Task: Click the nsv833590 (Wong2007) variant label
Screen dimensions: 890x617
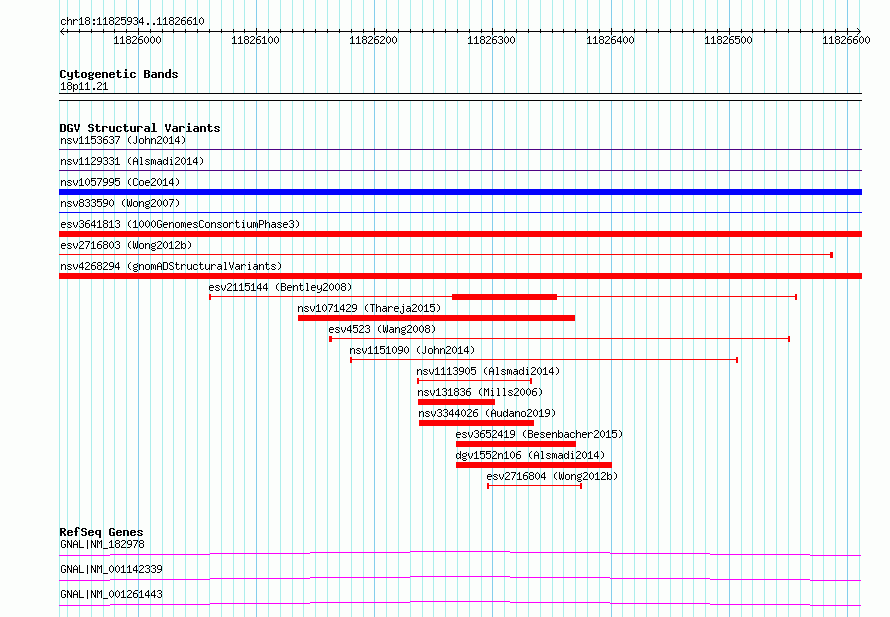Action: coord(120,203)
